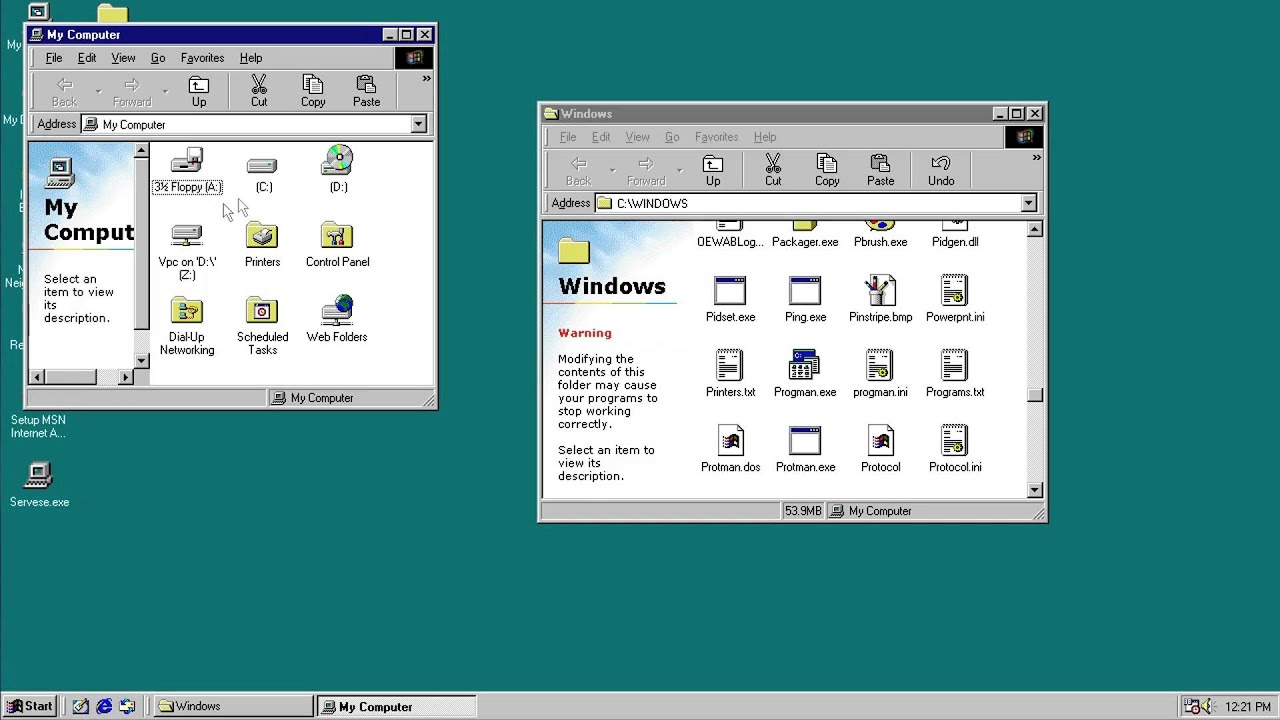Viewport: 1280px width, 720px height.
Task: Open View menu in My Computer window
Action: tap(123, 58)
